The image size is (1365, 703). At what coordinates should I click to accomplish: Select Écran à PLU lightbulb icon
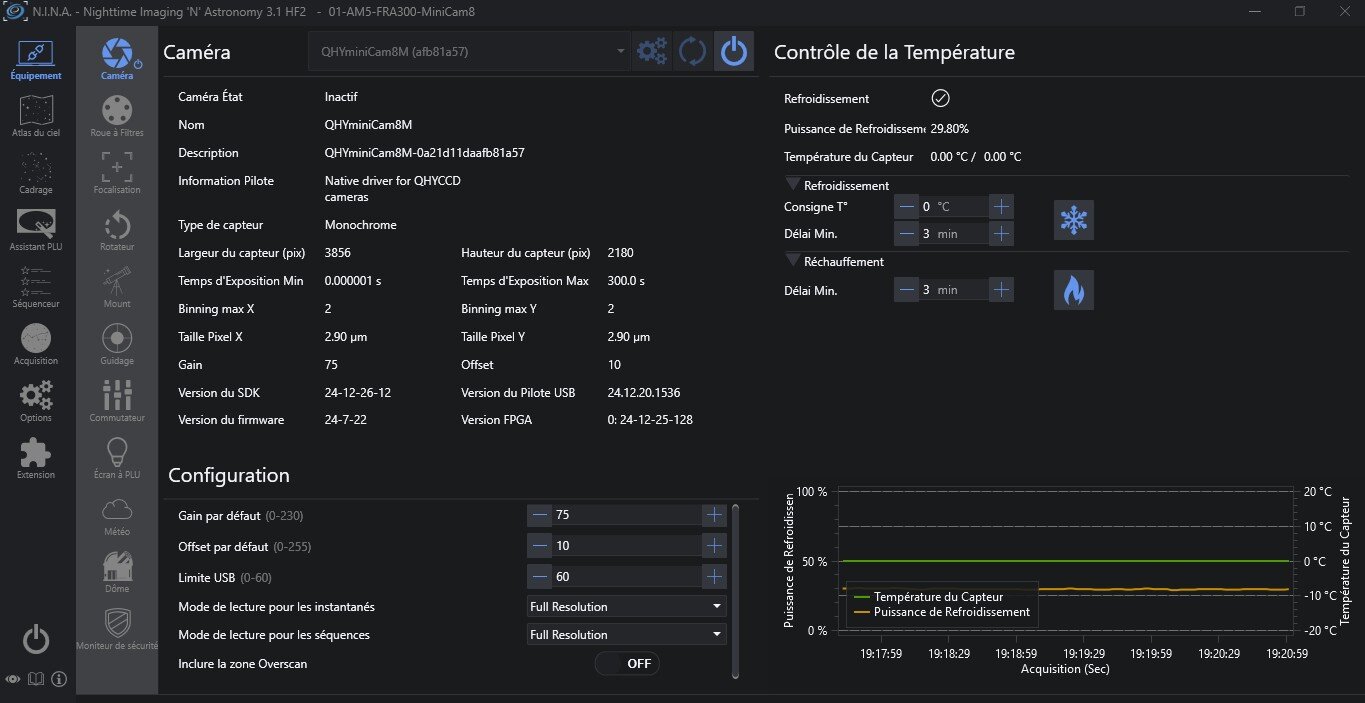pos(117,459)
